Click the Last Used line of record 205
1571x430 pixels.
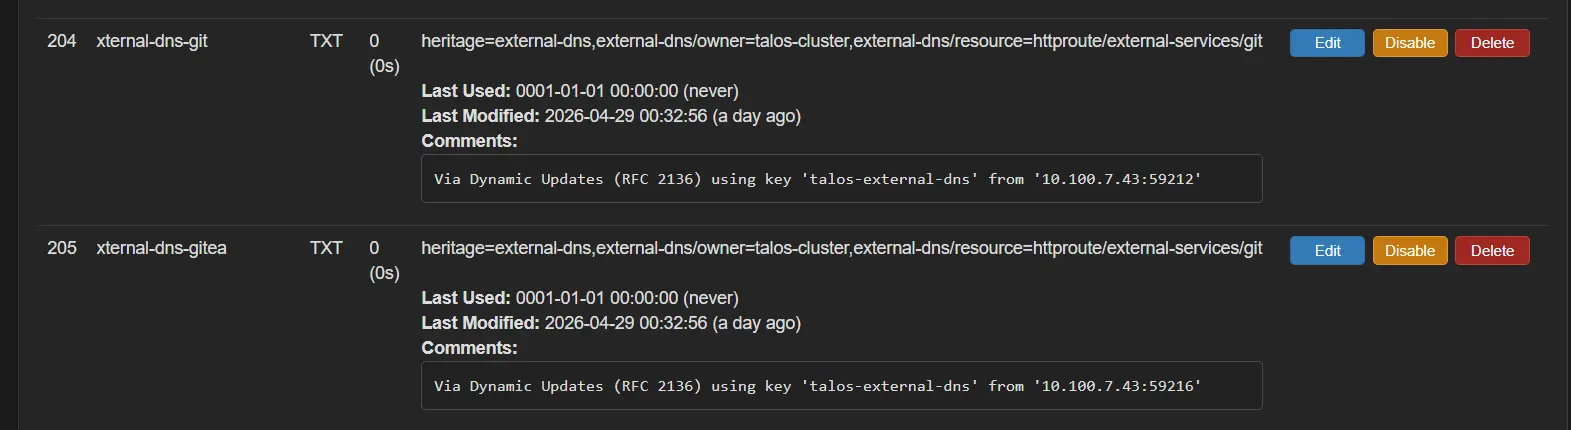tap(580, 298)
